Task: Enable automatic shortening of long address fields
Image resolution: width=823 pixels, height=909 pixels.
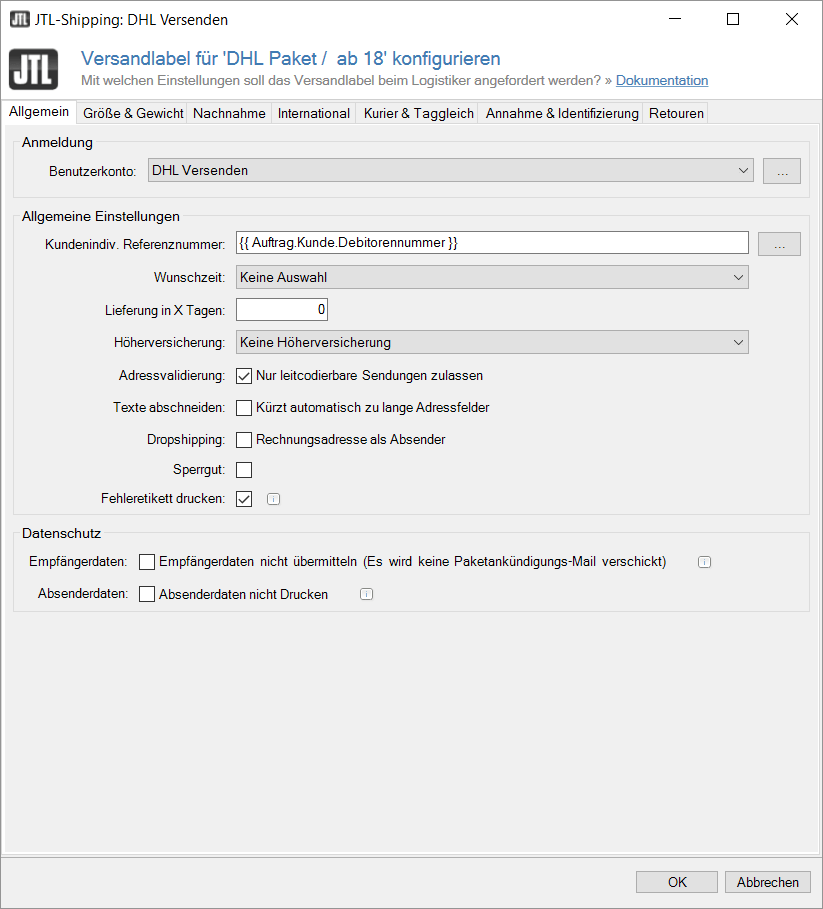Action: [x=244, y=408]
